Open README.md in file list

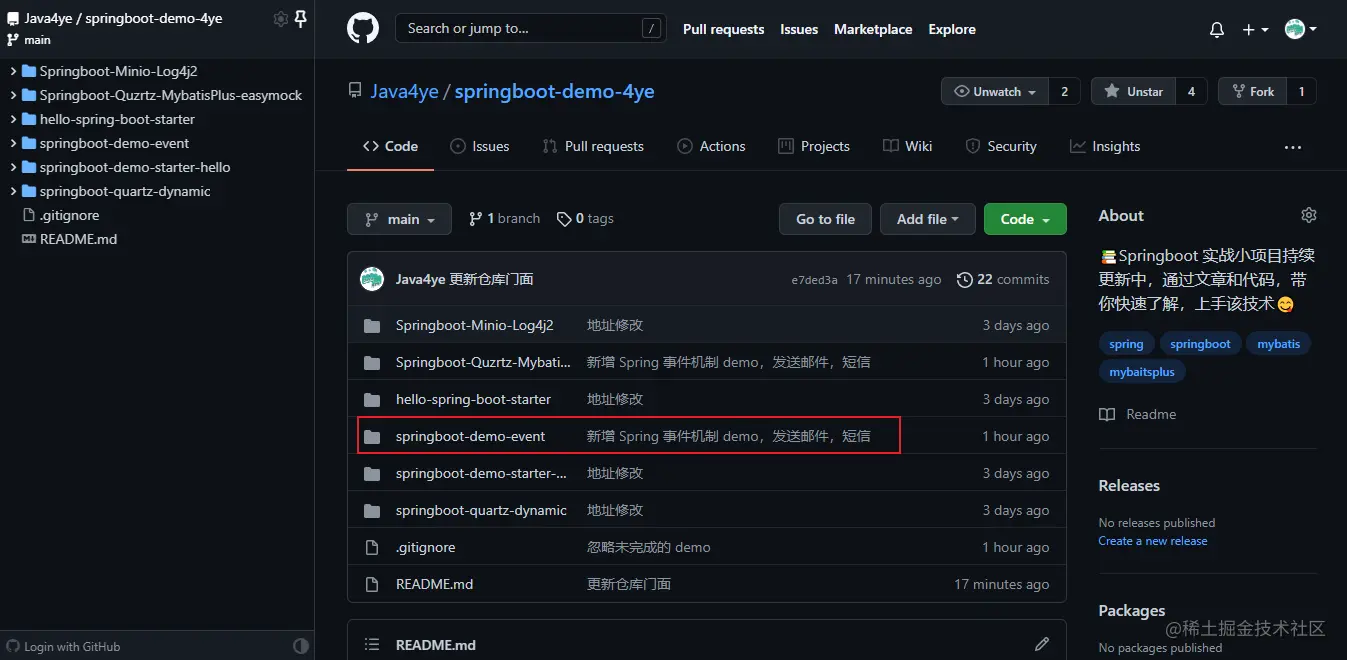(x=434, y=584)
